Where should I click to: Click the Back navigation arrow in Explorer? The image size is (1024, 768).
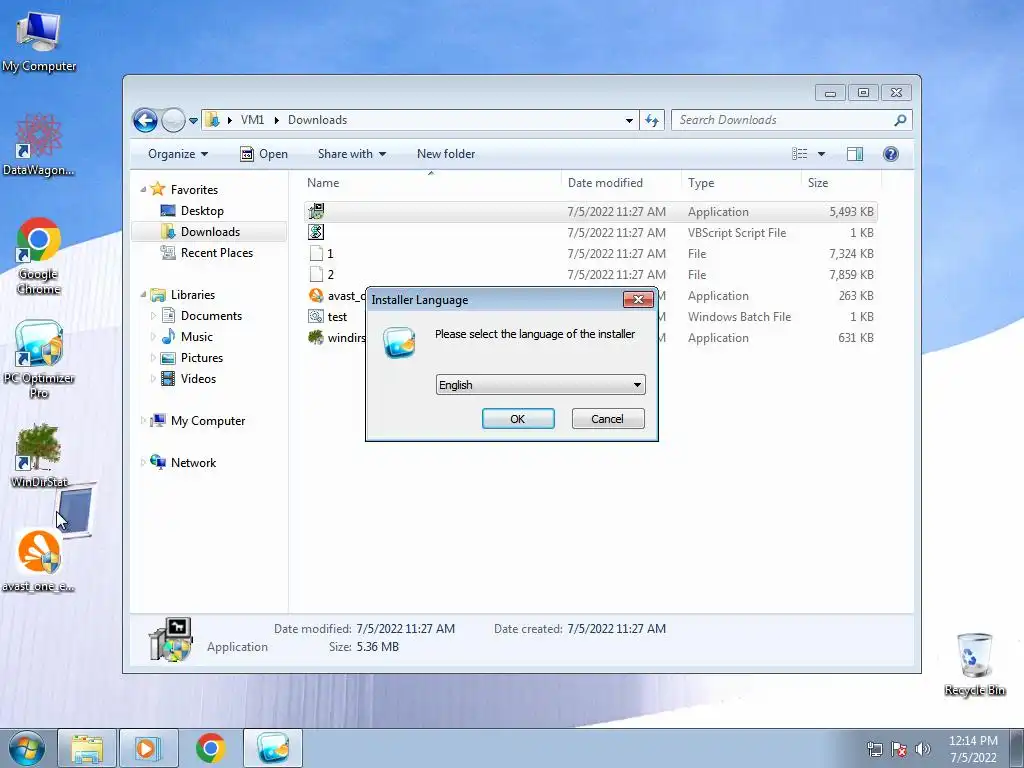pyautogui.click(x=145, y=120)
